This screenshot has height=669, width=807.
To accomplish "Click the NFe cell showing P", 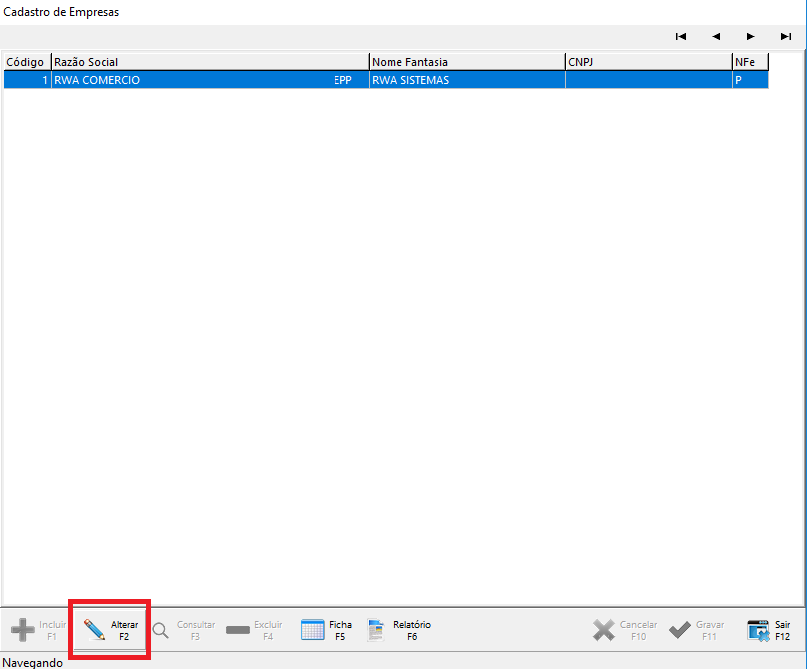I will tap(750, 80).
